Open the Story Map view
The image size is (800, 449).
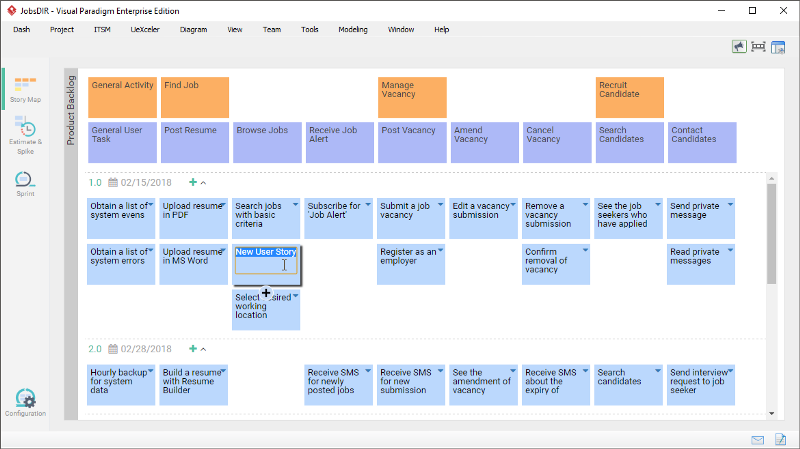pyautogui.click(x=25, y=89)
